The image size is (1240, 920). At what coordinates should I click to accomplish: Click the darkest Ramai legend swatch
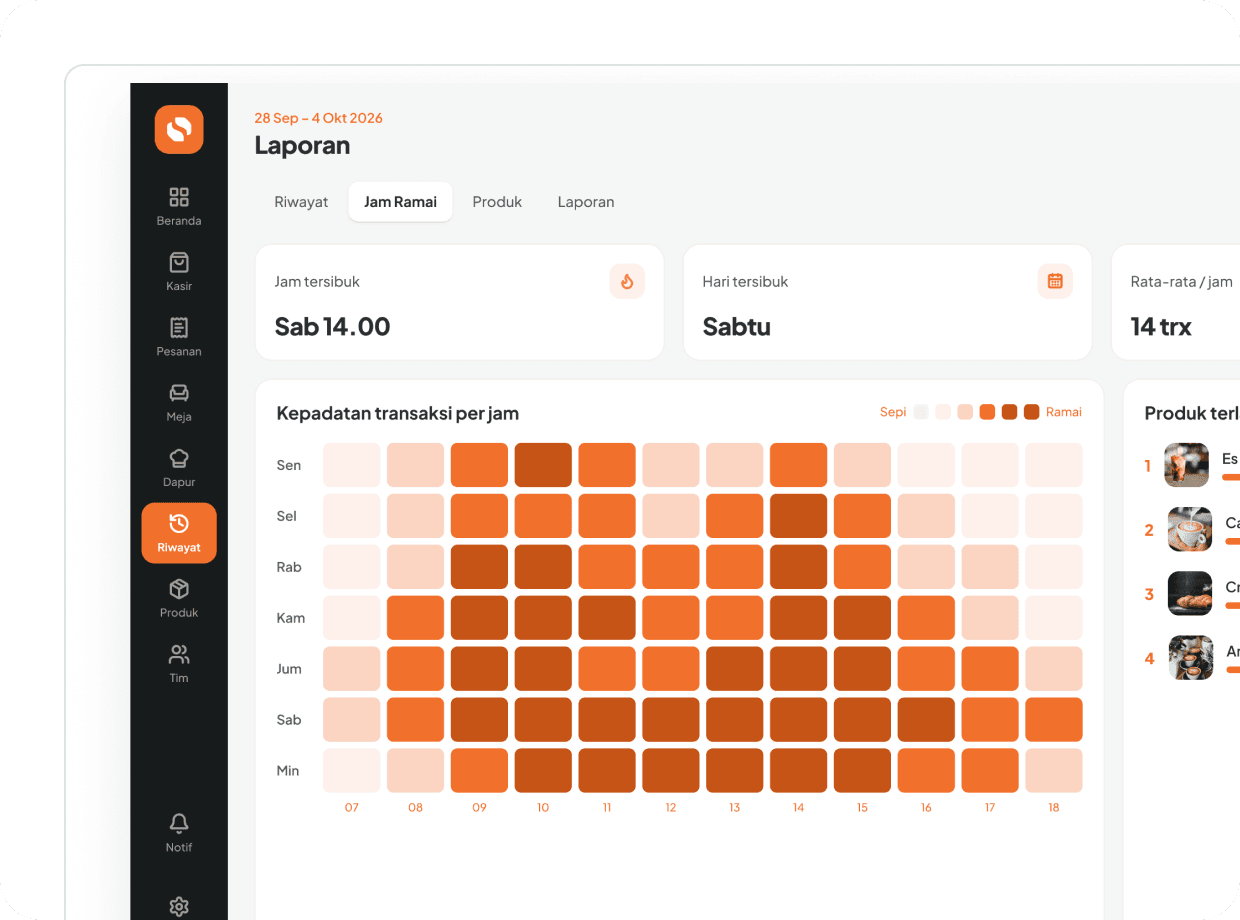coord(1031,412)
